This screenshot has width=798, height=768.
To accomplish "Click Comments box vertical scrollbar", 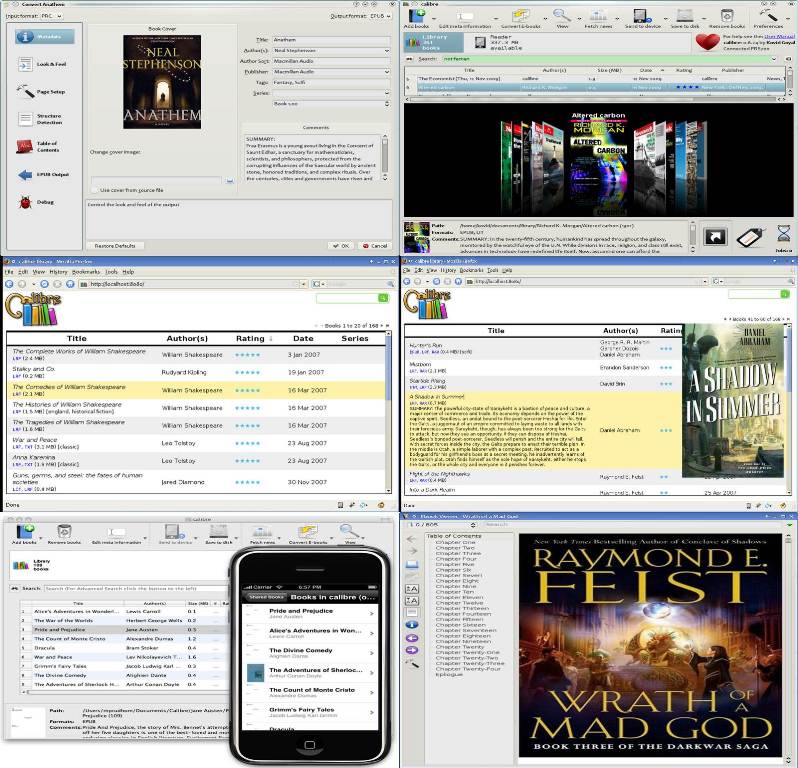I will coord(385,157).
